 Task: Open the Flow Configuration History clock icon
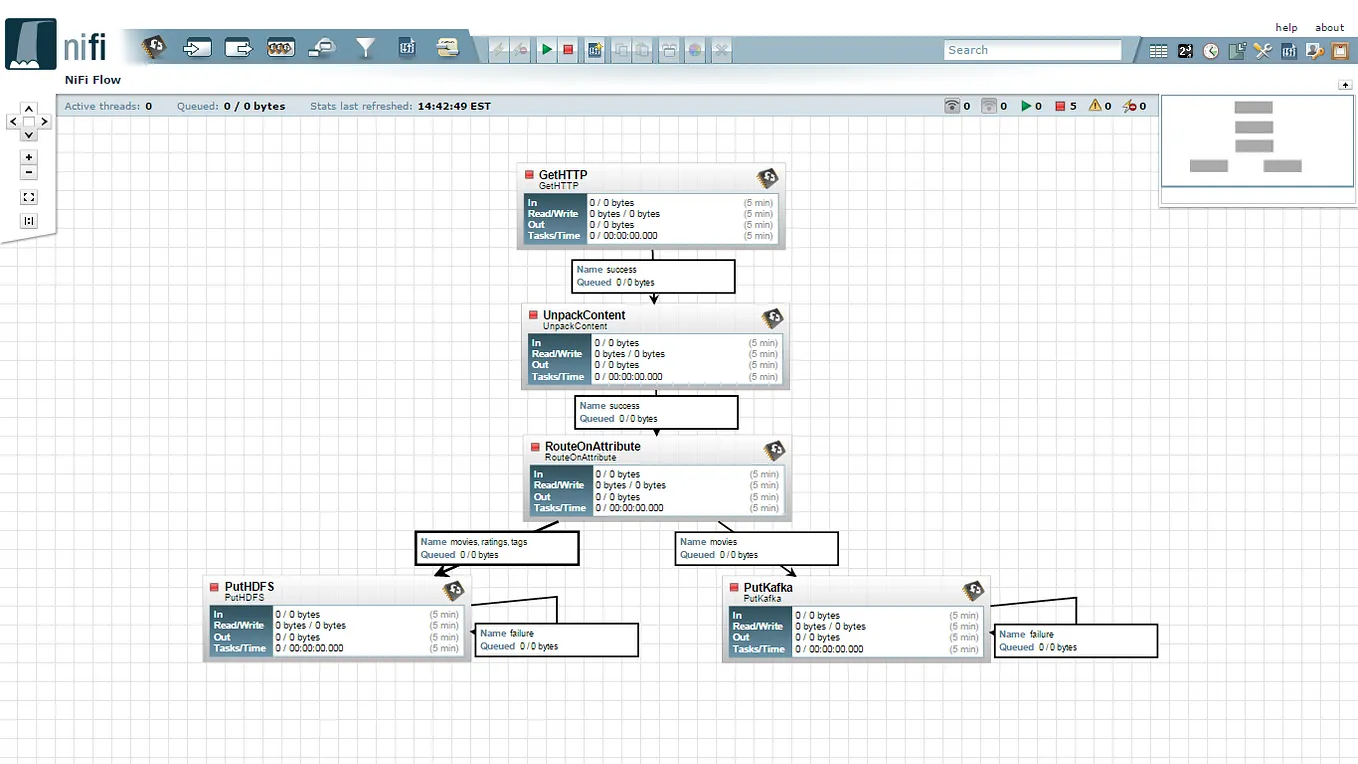[x=1211, y=51]
